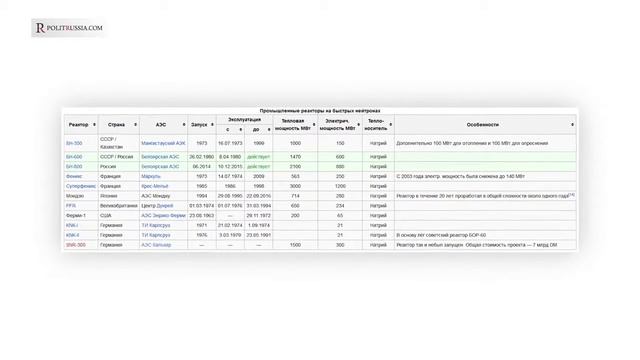
Task: Sort by Электрич. мощность МВт arrow
Action: [359, 124]
